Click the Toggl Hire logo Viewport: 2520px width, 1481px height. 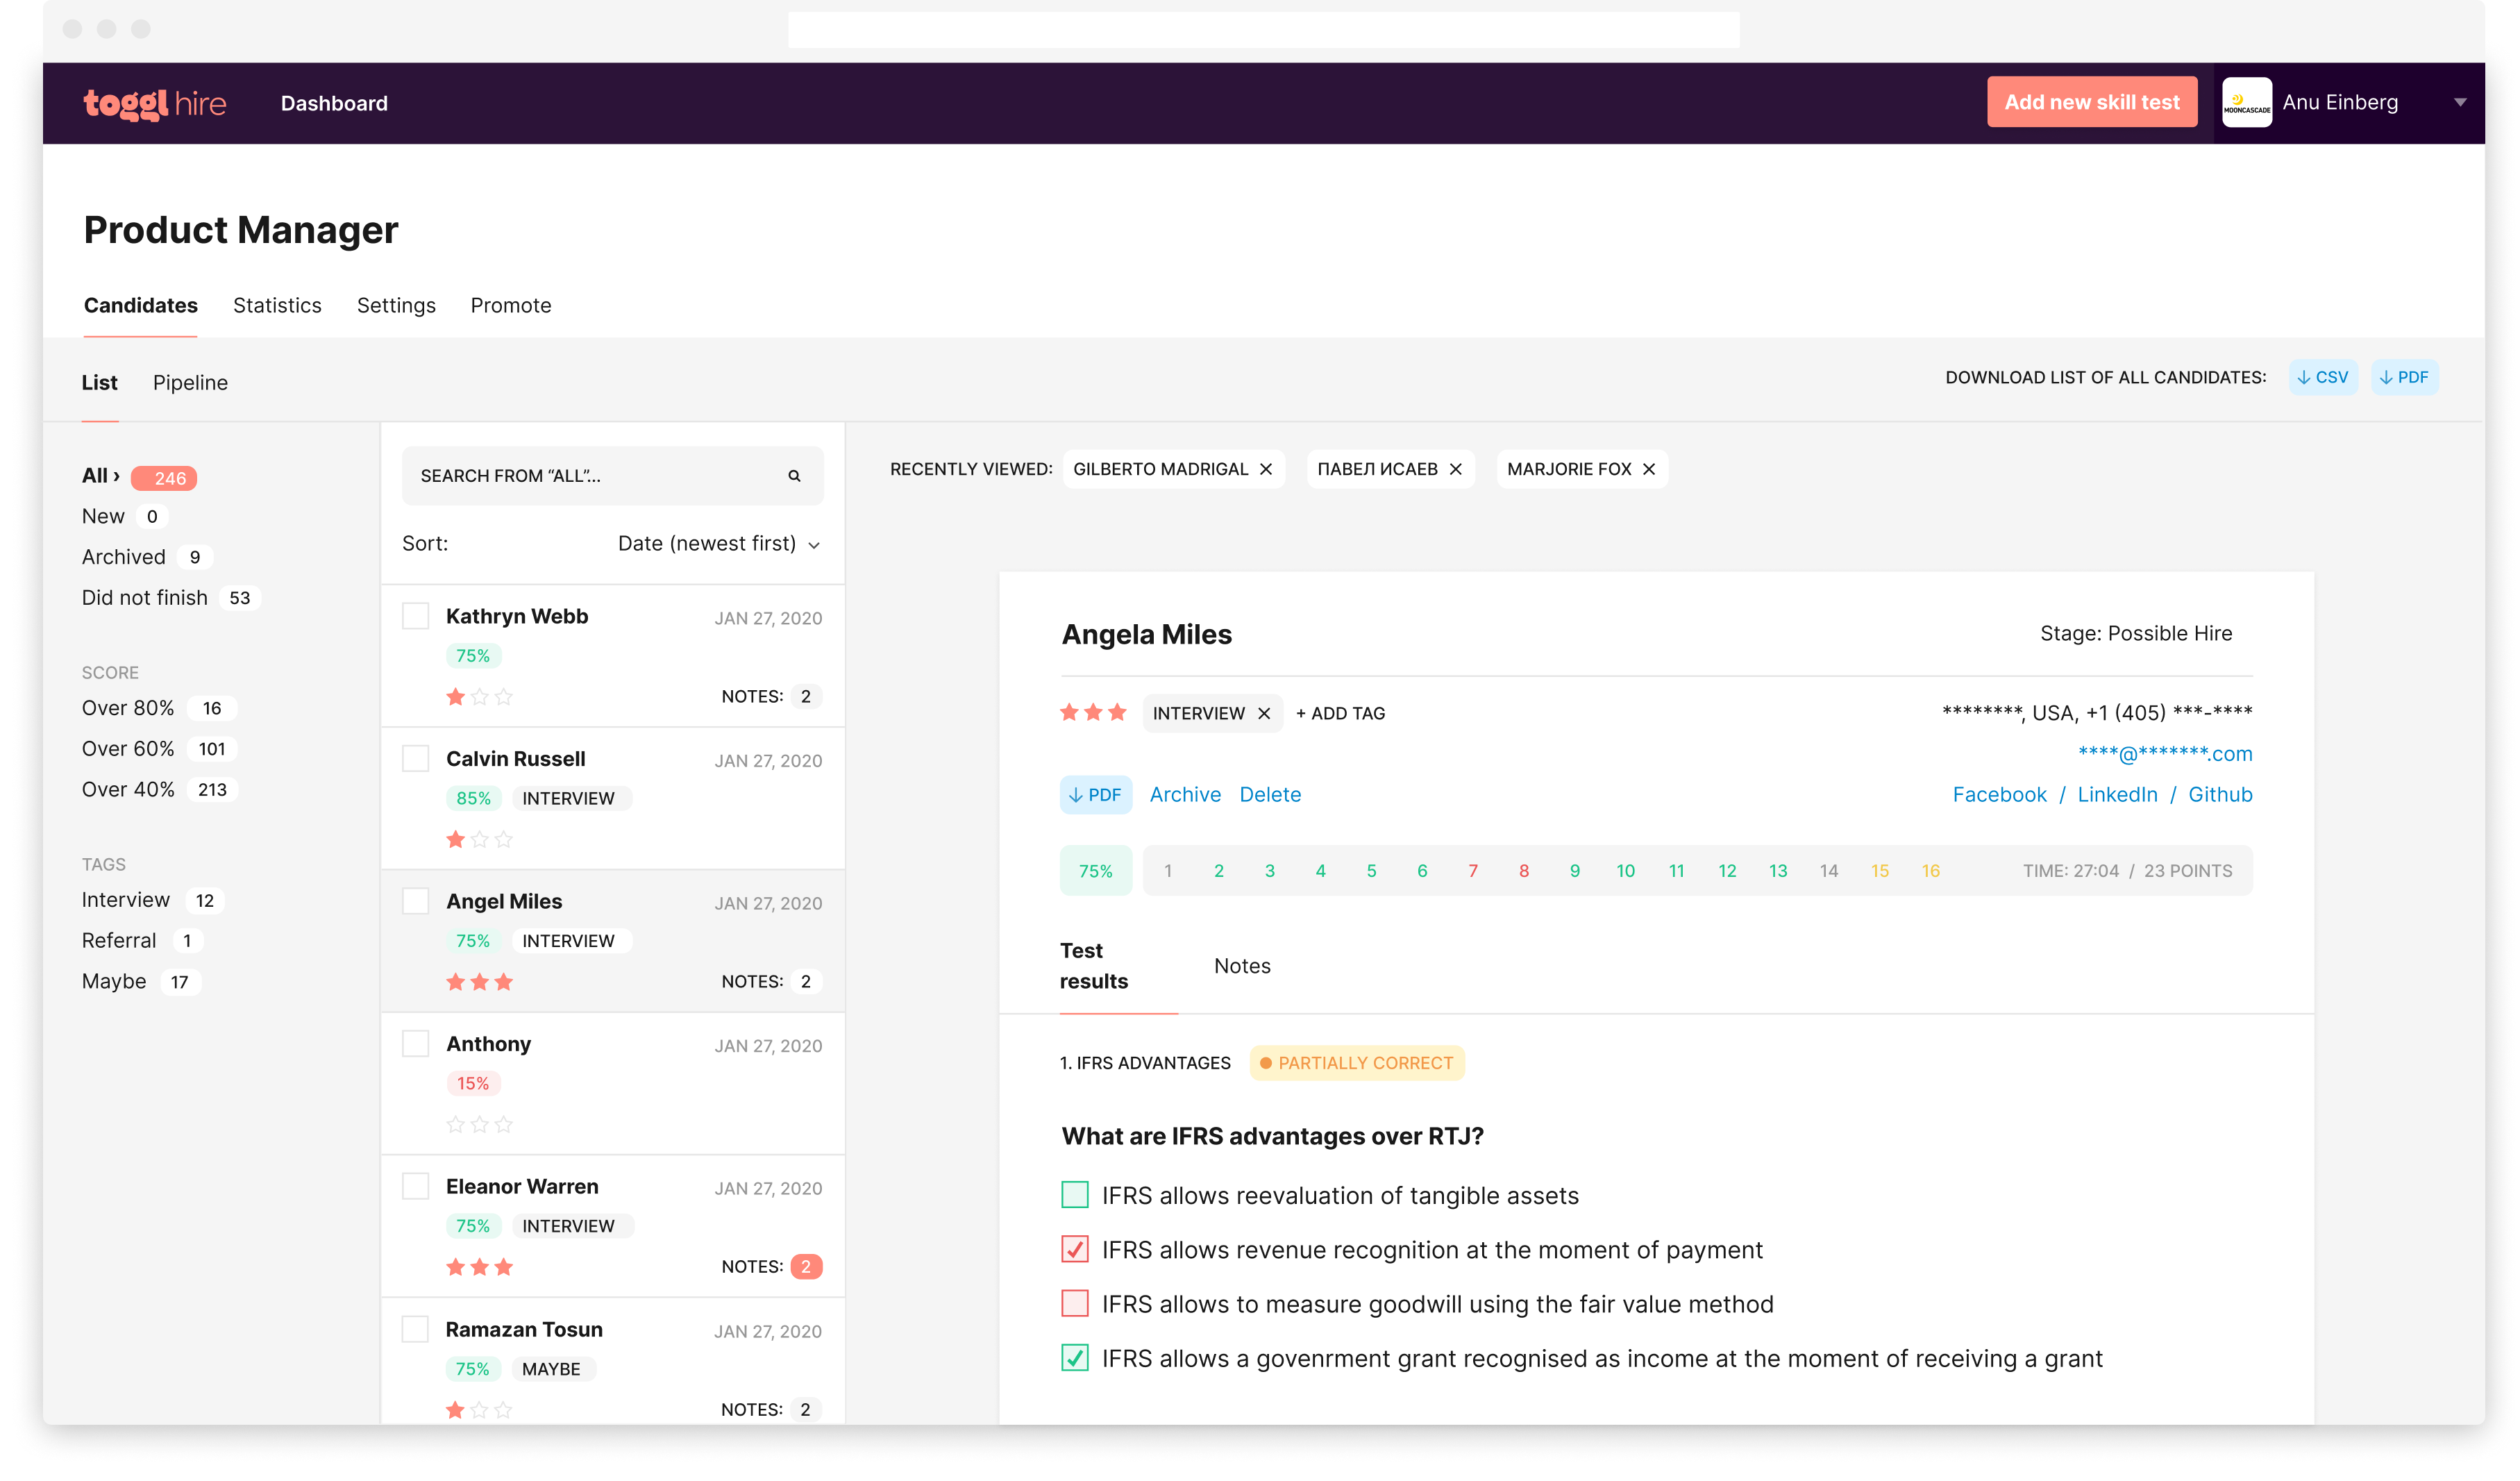click(x=155, y=102)
